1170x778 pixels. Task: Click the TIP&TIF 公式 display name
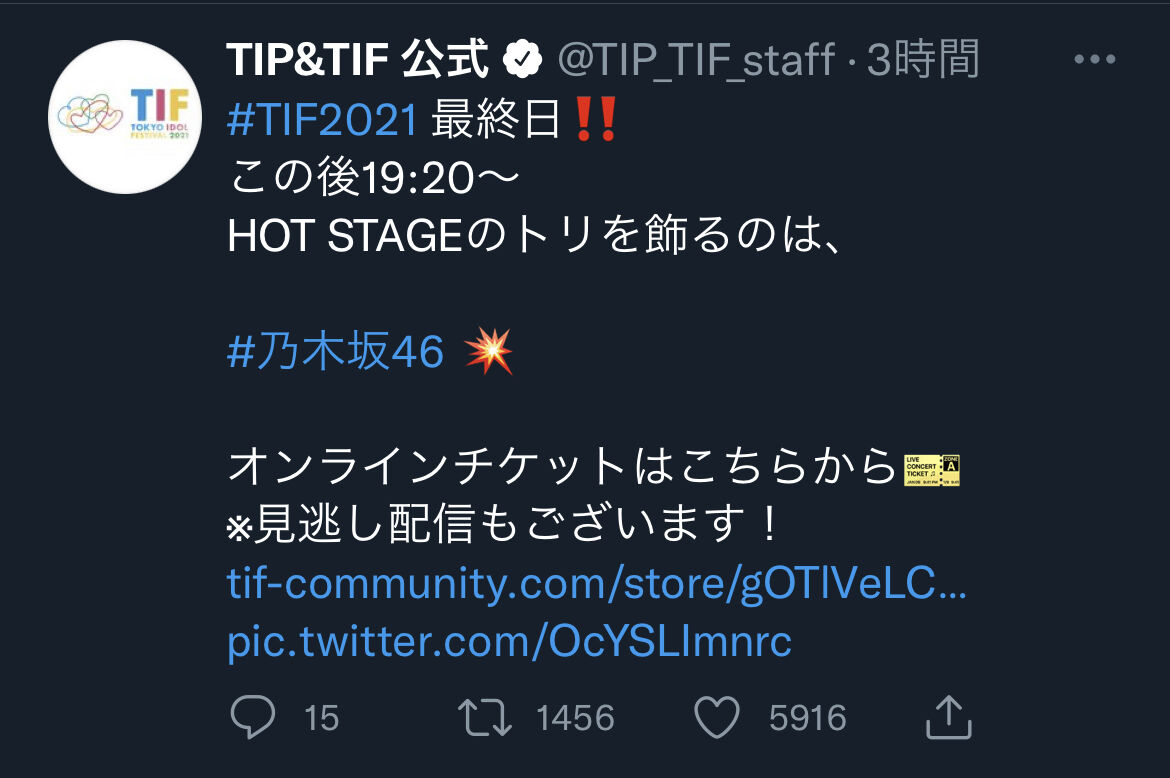(x=357, y=60)
